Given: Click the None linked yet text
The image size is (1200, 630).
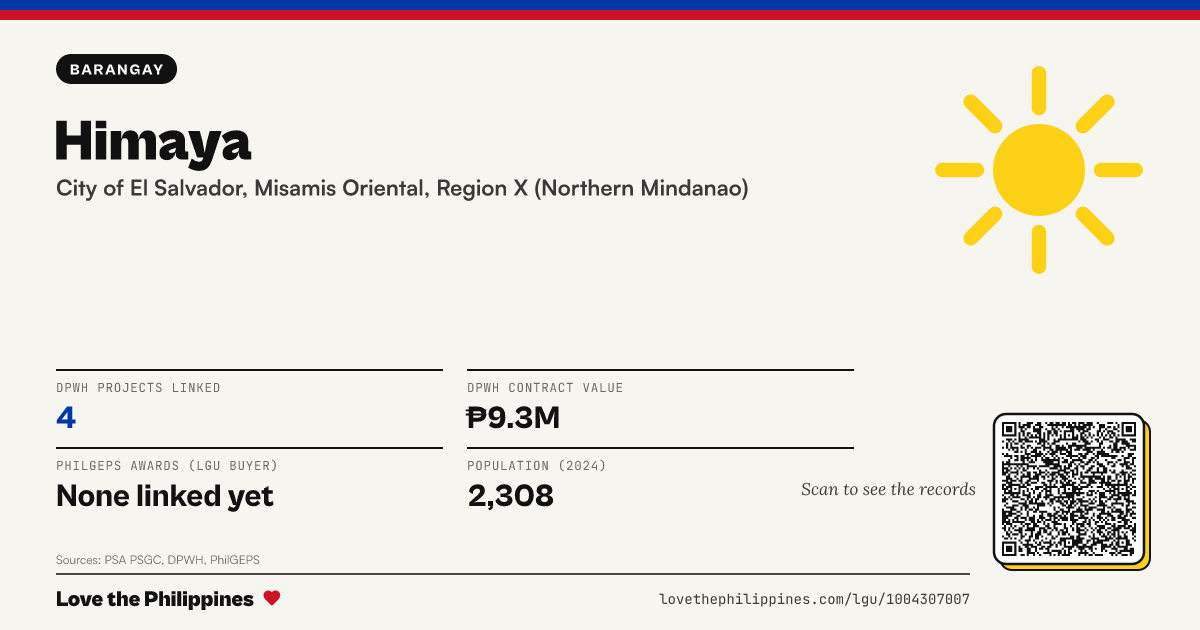Looking at the screenshot, I should 165,495.
